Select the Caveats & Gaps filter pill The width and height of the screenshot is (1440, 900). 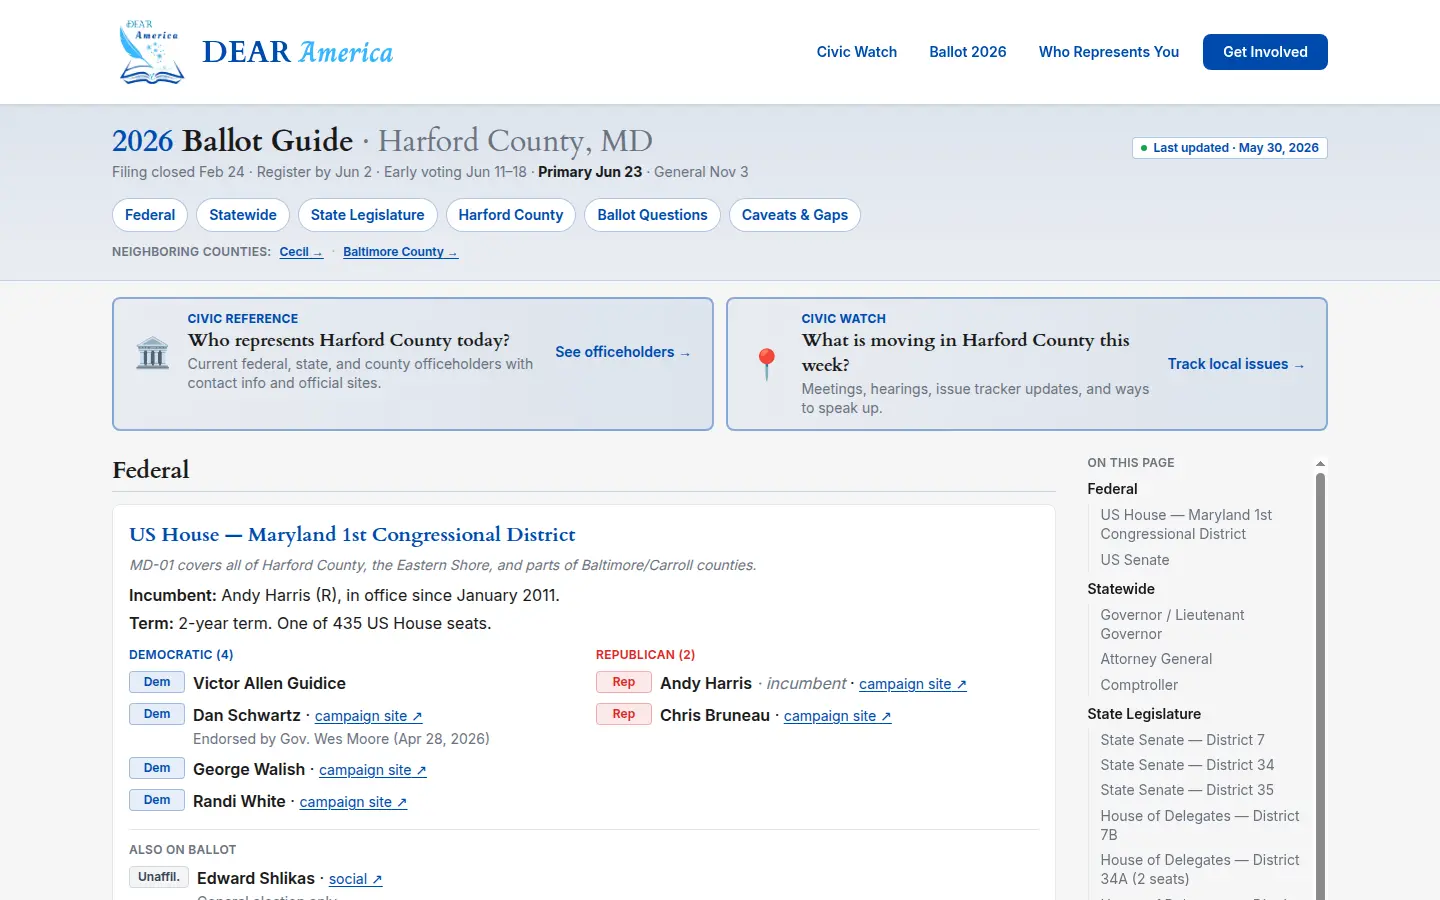tap(795, 215)
